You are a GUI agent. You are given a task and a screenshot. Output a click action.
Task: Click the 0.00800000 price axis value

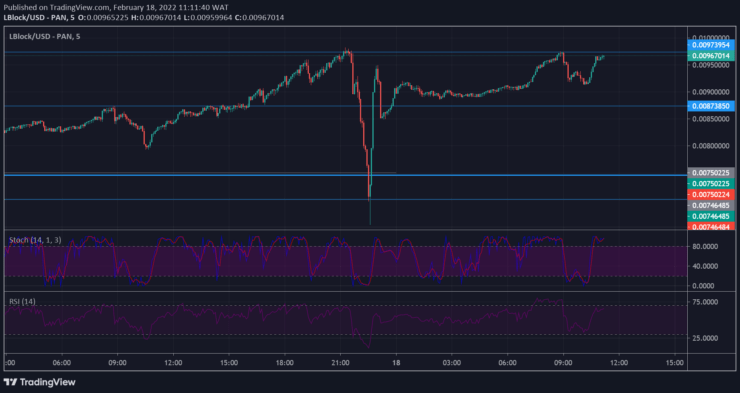[x=711, y=146]
